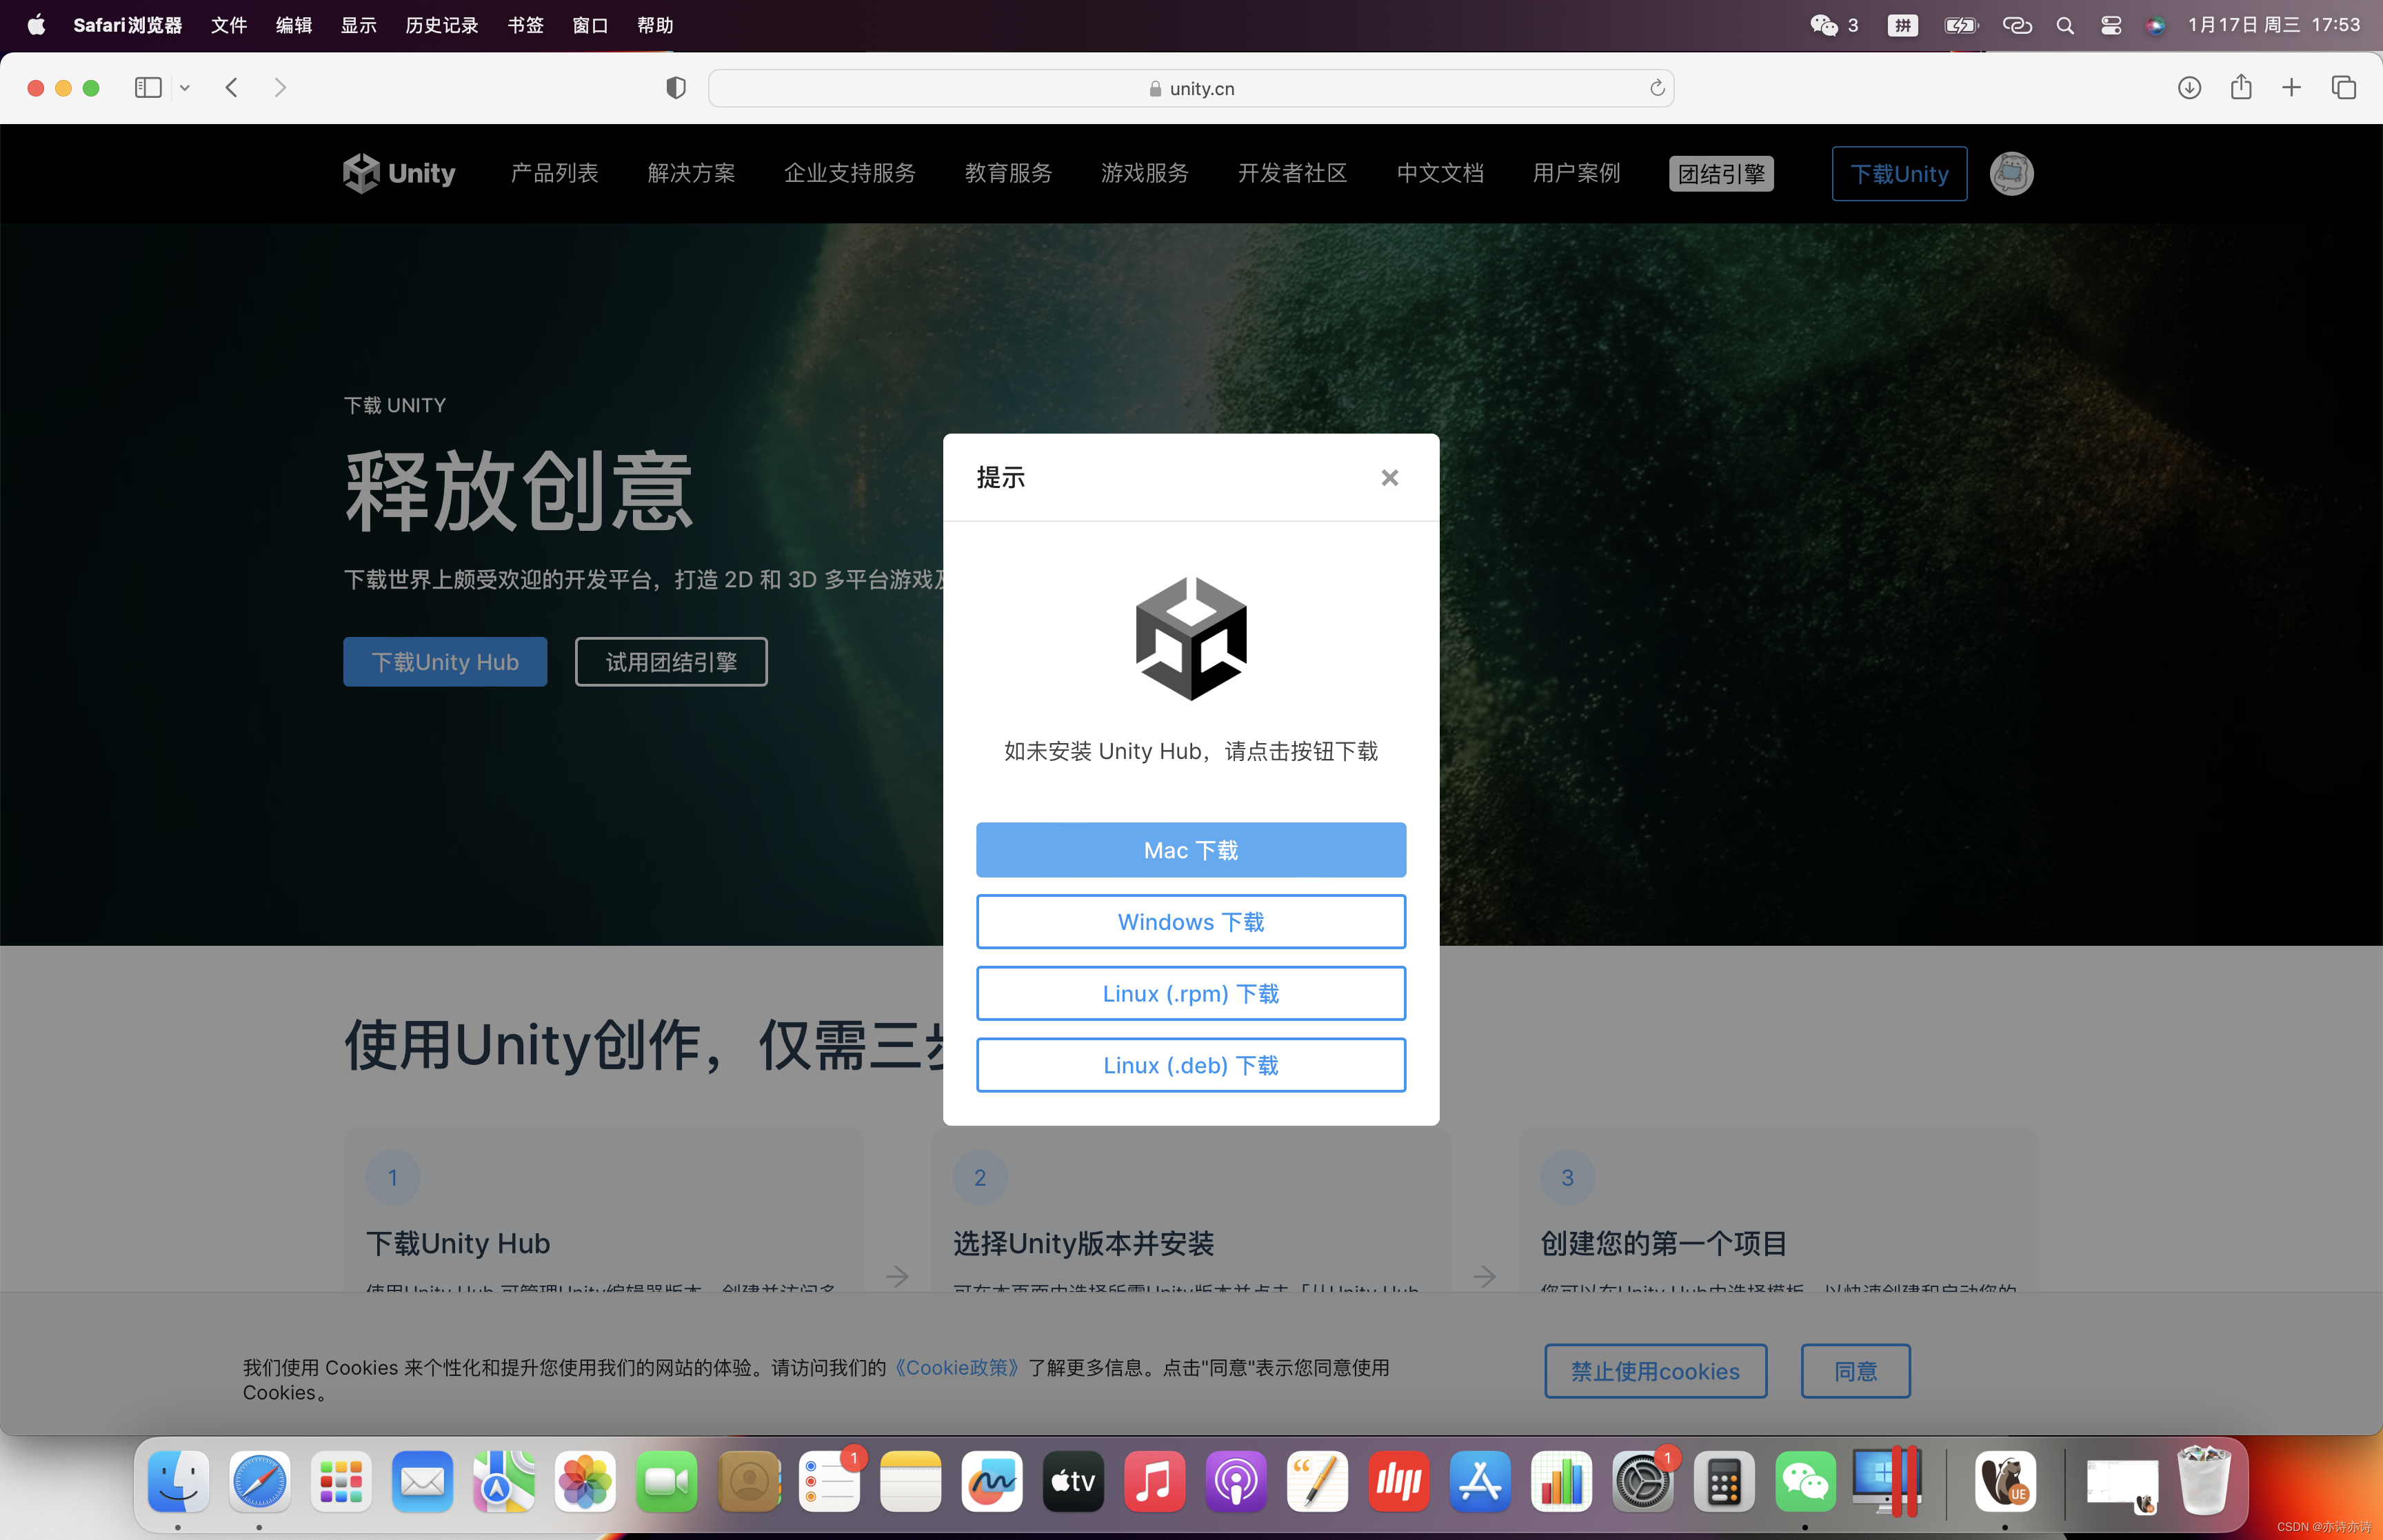Click 禁止使用cookies button
Image resolution: width=2383 pixels, height=1540 pixels.
click(1655, 1371)
